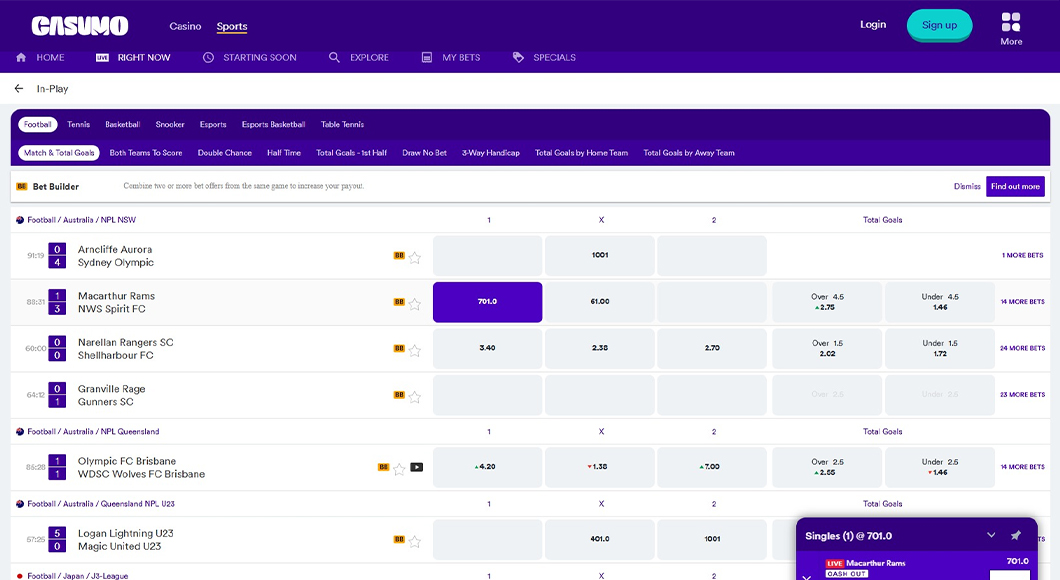The image size is (1060, 580).
Task: Open My Bets section
Action: (x=451, y=57)
